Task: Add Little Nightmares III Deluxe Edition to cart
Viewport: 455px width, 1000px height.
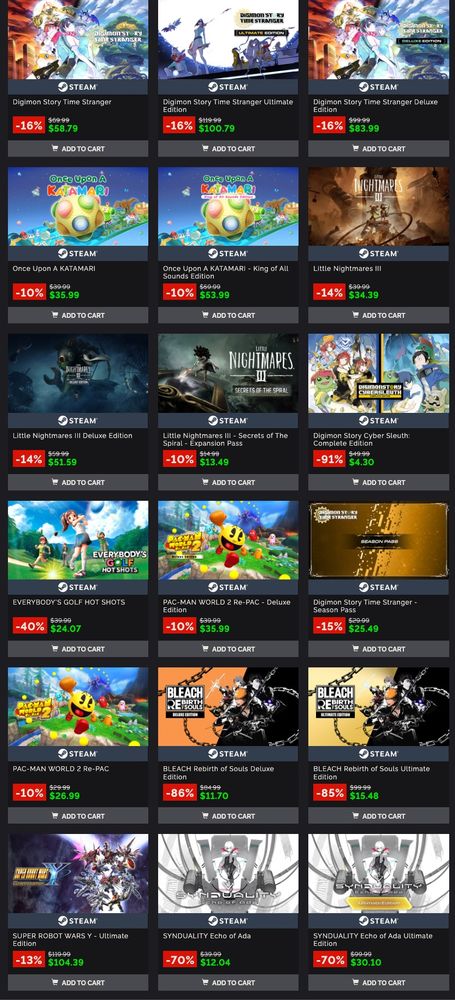Action: point(78,482)
